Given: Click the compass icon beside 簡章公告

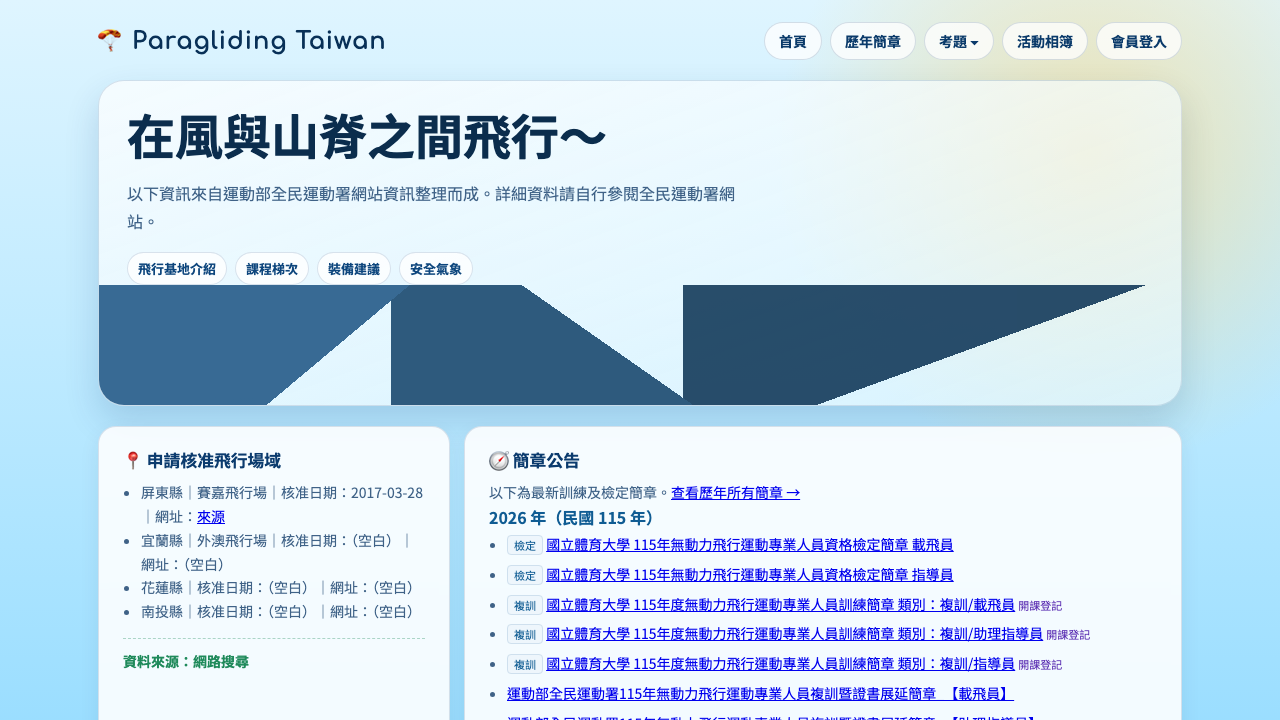Looking at the screenshot, I should [499, 461].
